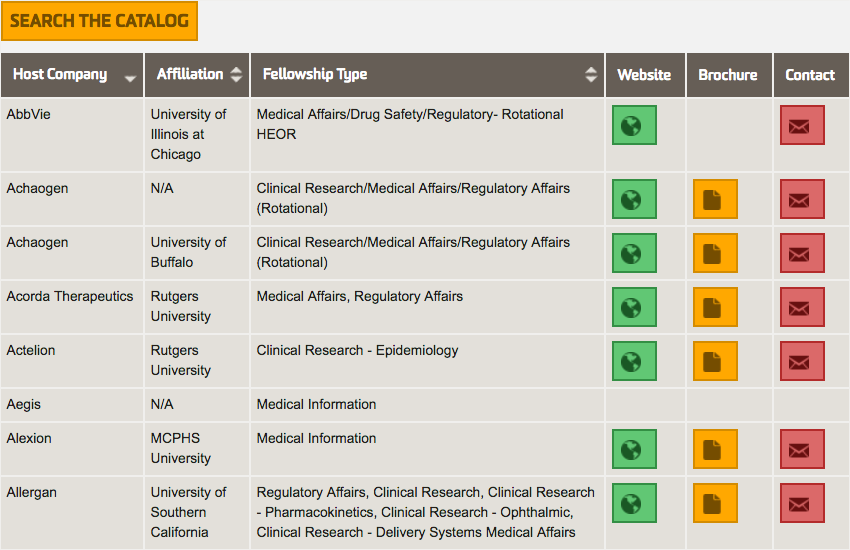Select the Acorda Therapeutics company name
The height and width of the screenshot is (550, 850).
coord(70,296)
